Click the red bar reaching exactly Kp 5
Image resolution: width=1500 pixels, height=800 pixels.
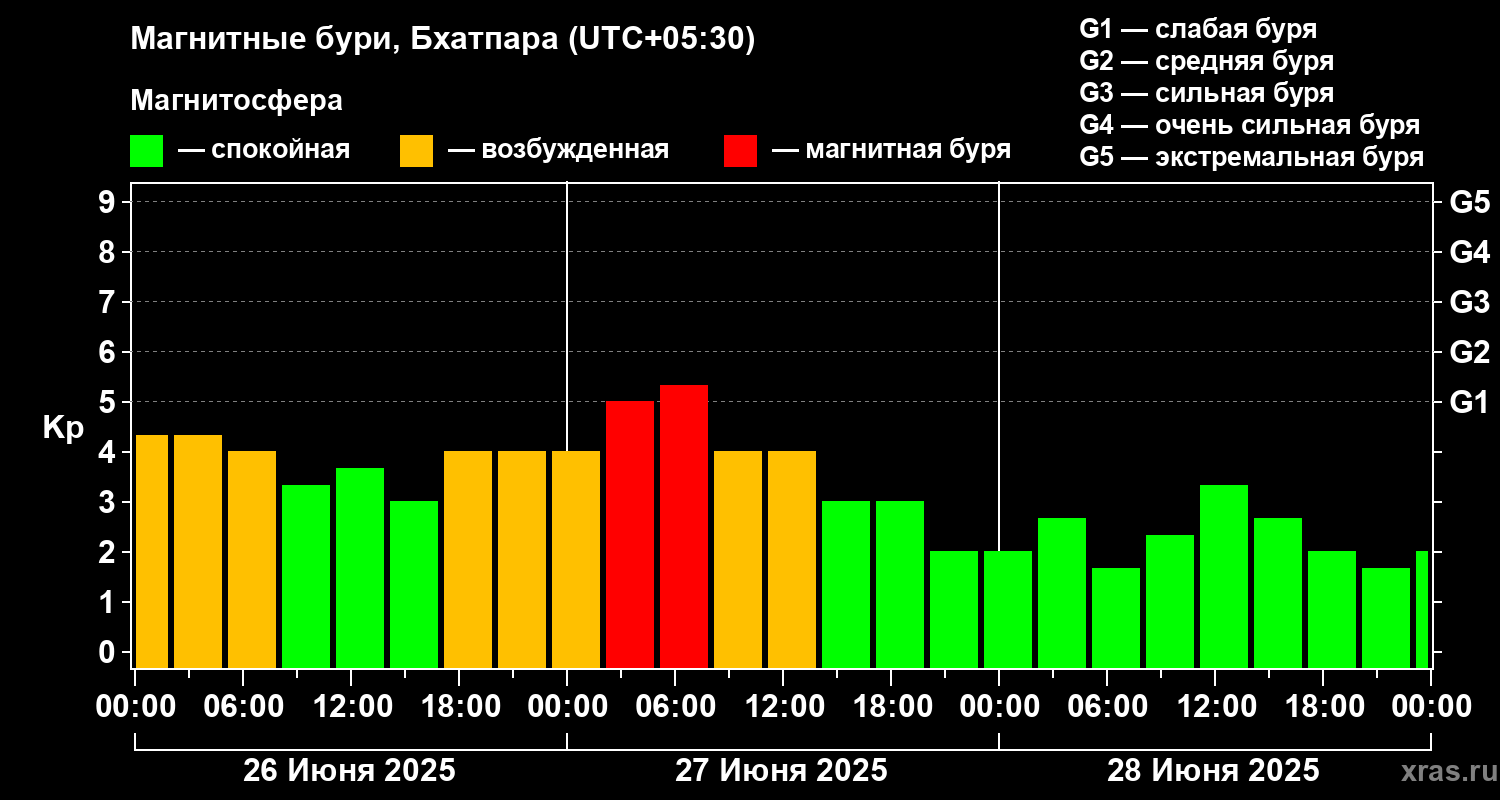(x=630, y=535)
